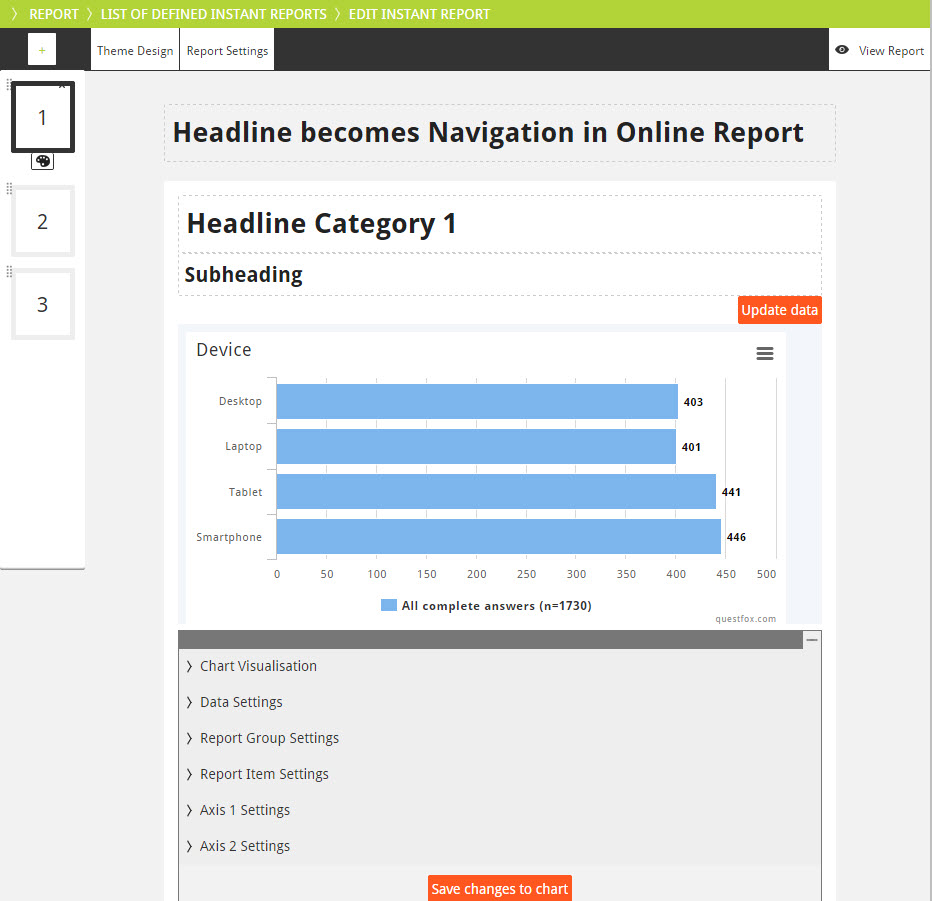Click Save changes to chart
The width and height of the screenshot is (932, 901).
(500, 888)
